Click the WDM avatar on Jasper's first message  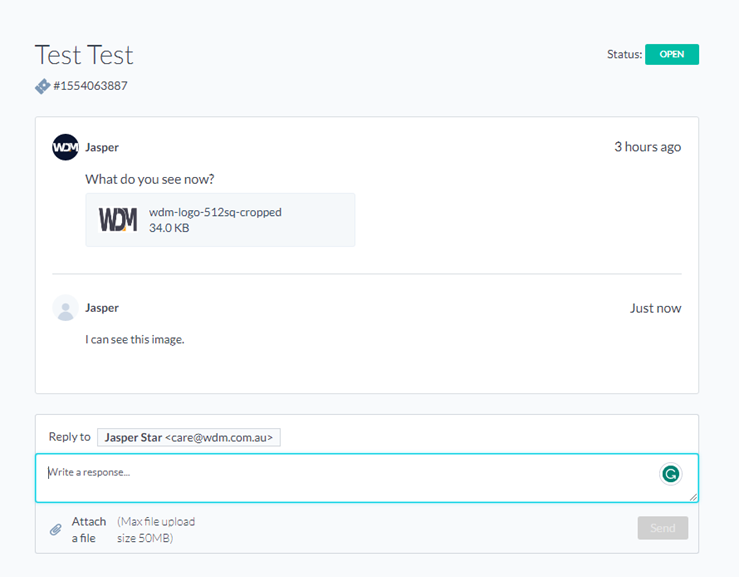[65, 147]
